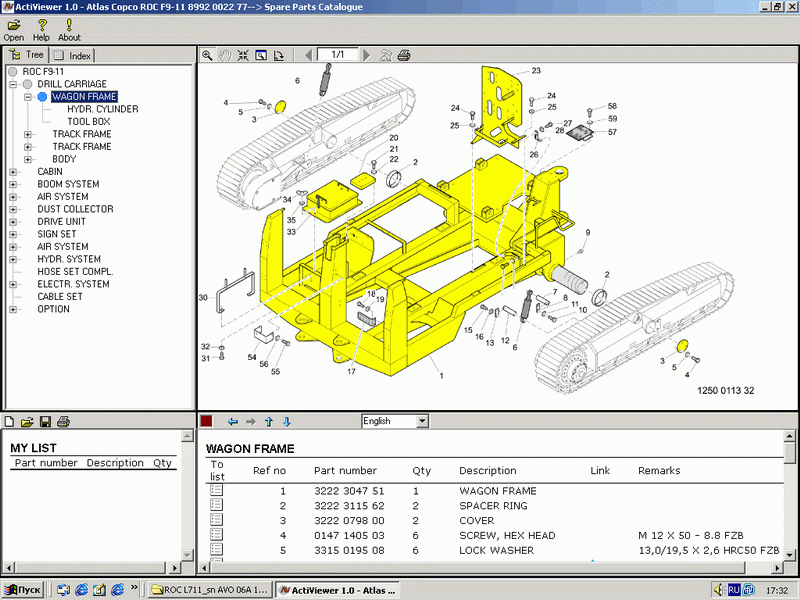The height and width of the screenshot is (600, 800).
Task: Collapse the WAGON FRAME tree node
Action: coord(28,97)
